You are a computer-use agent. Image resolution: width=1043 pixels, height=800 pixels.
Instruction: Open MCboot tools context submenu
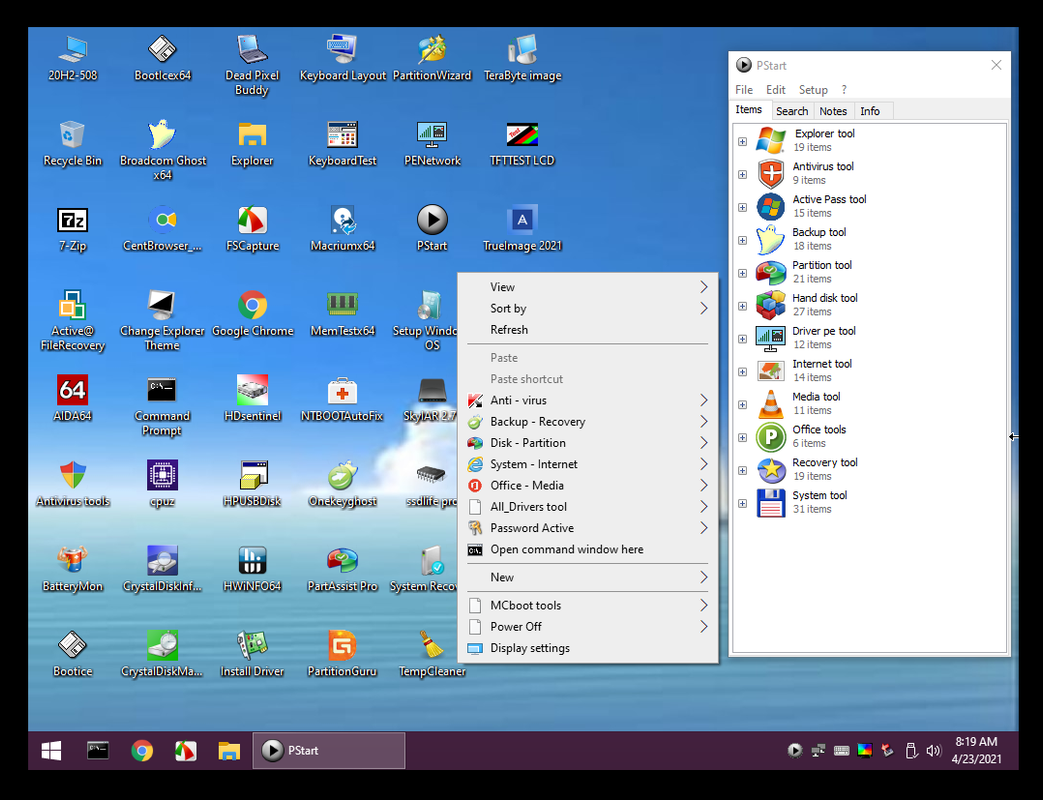(588, 605)
